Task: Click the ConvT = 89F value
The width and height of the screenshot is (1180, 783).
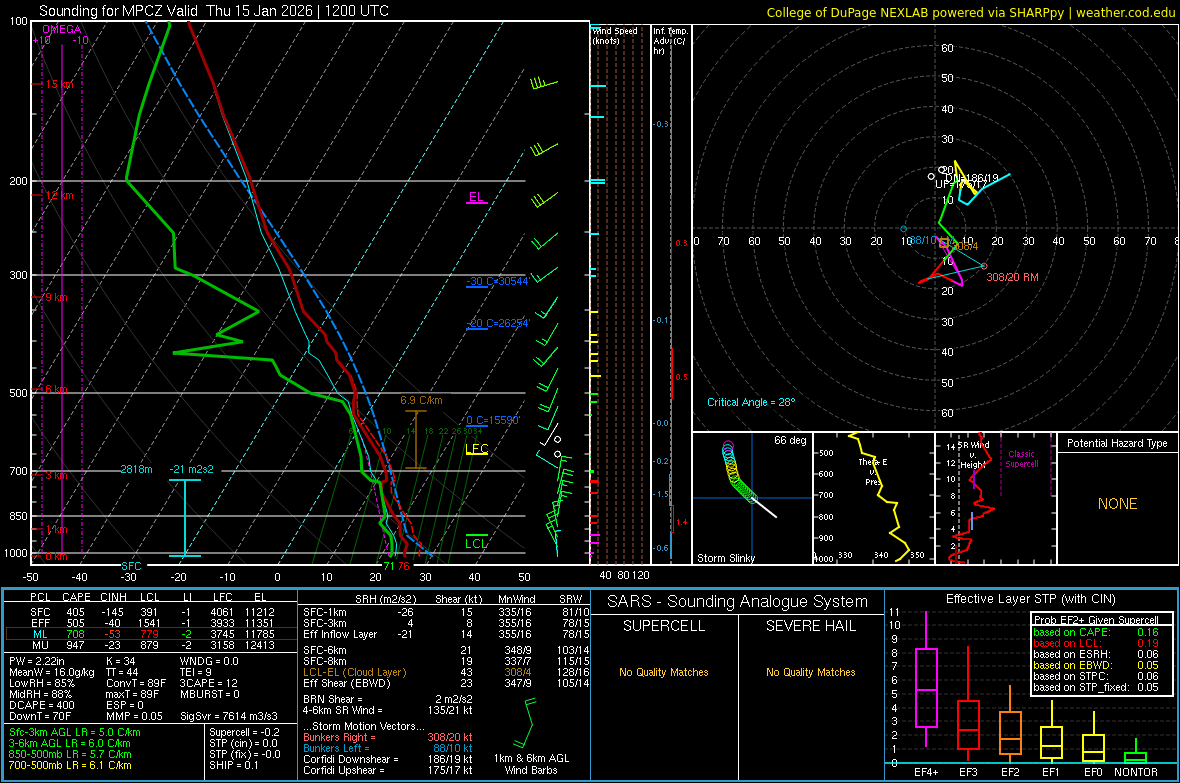Action: coord(135,684)
